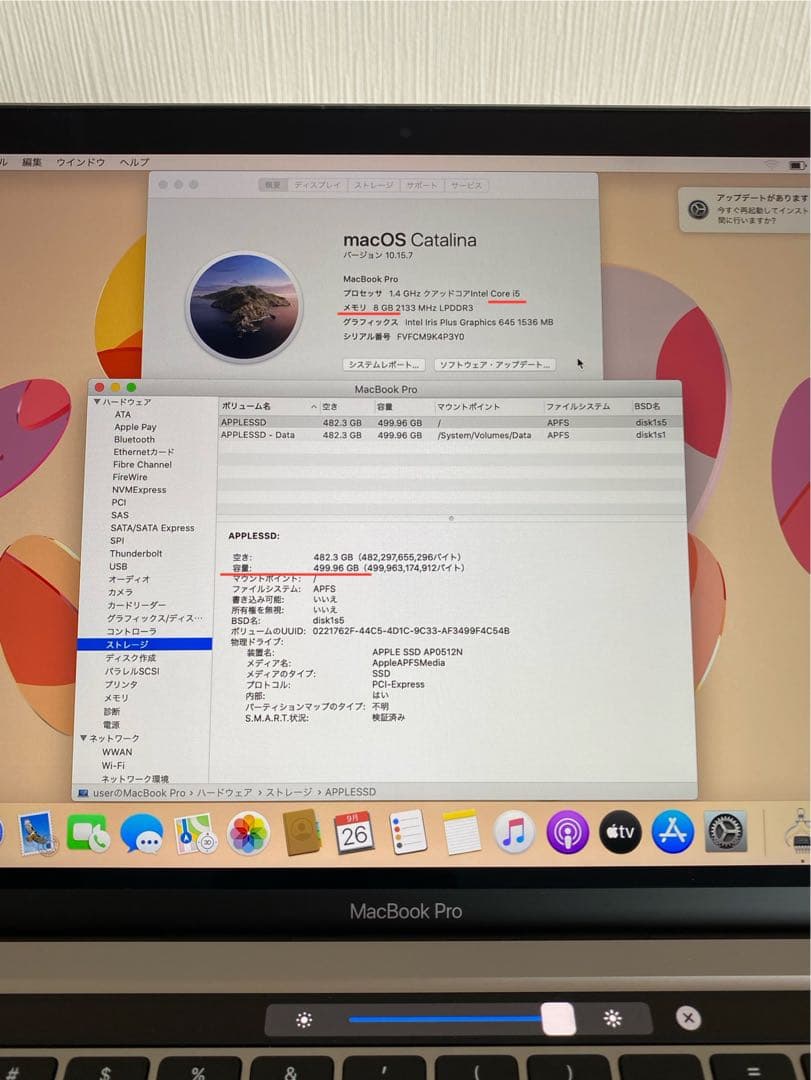This screenshot has width=811, height=1080.
Task: Open the Reminders app
Action: [407, 832]
